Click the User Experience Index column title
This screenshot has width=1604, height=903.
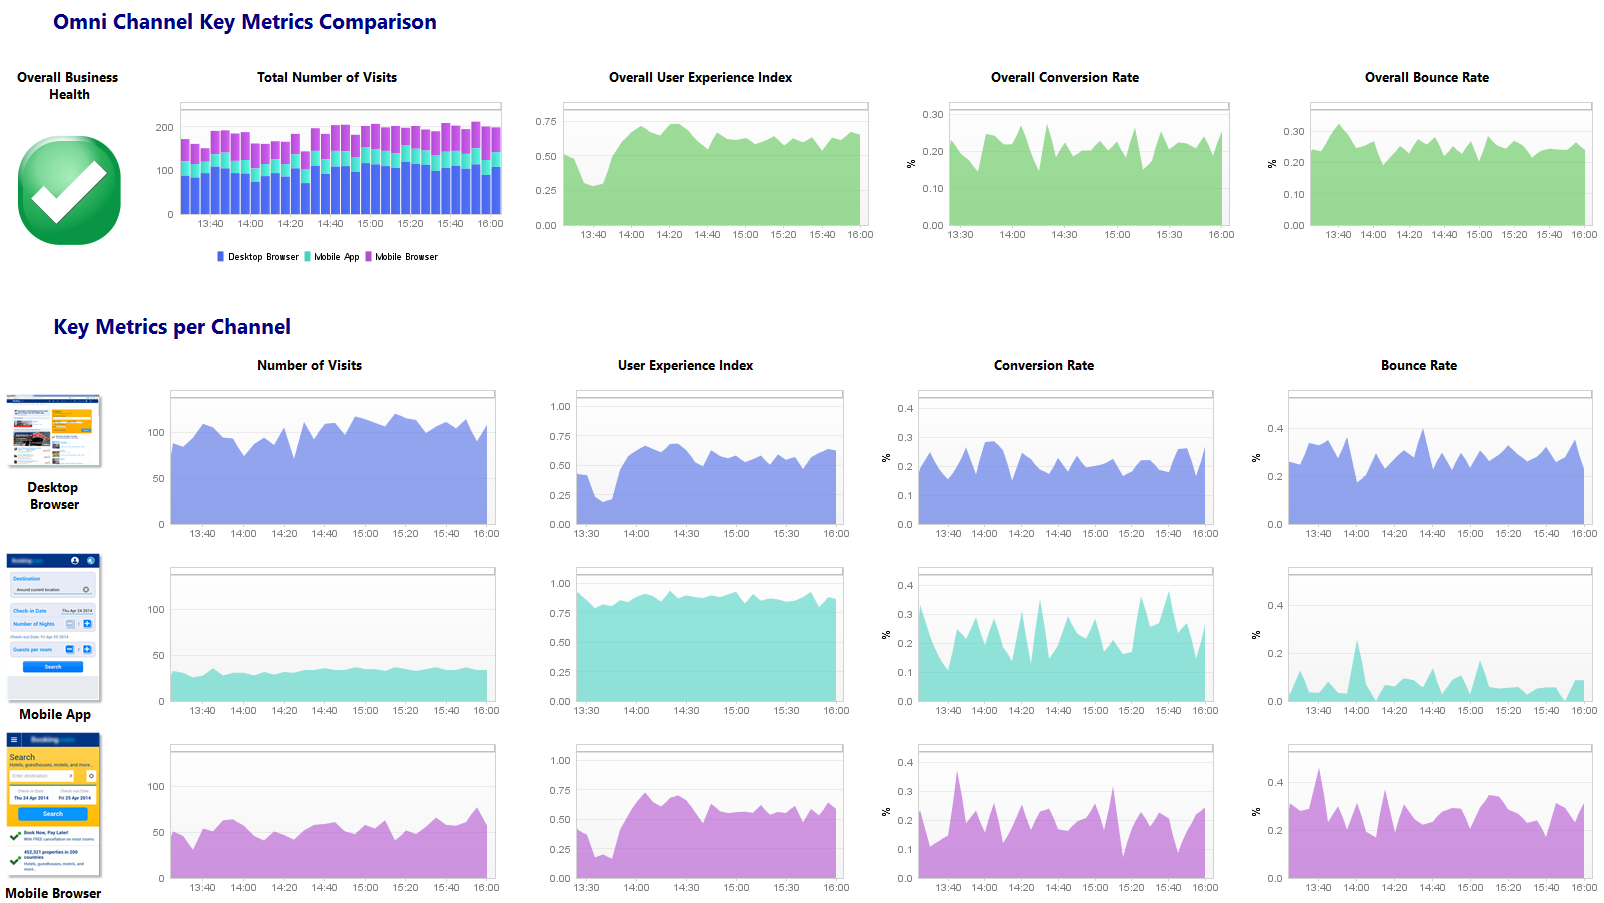686,365
